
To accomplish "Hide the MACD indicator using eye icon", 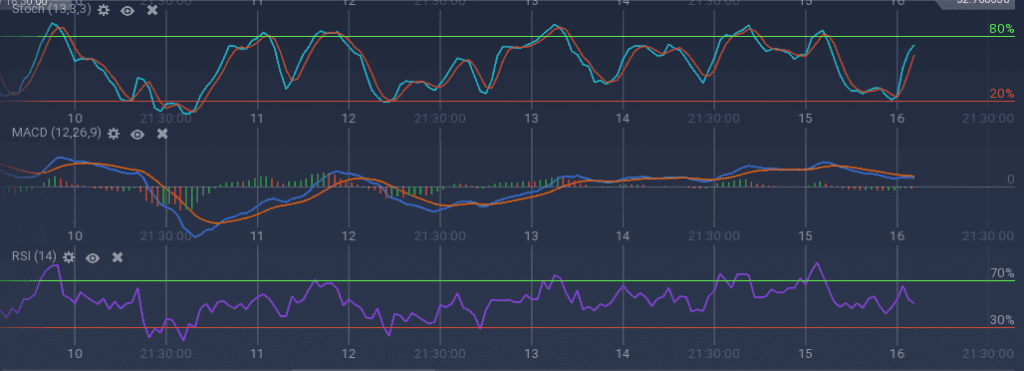I will pyautogui.click(x=137, y=135).
